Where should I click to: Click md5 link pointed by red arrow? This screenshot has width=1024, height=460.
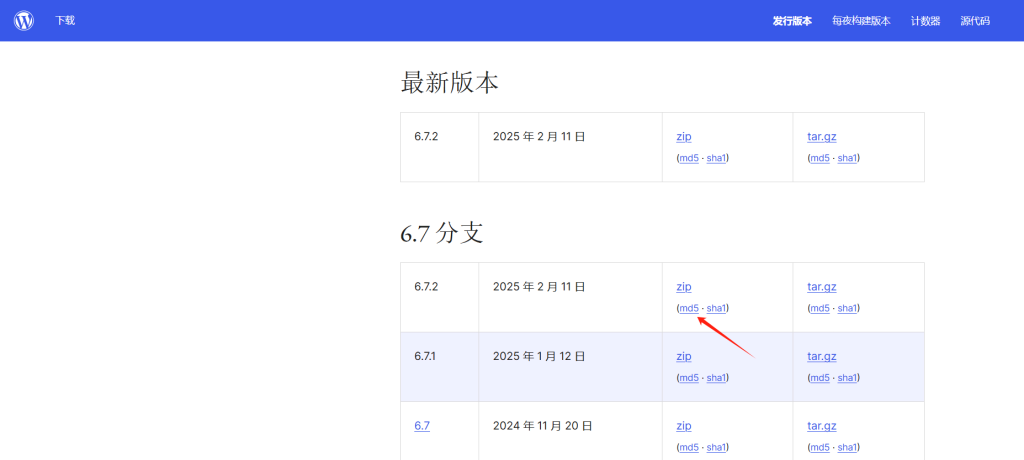(x=689, y=308)
